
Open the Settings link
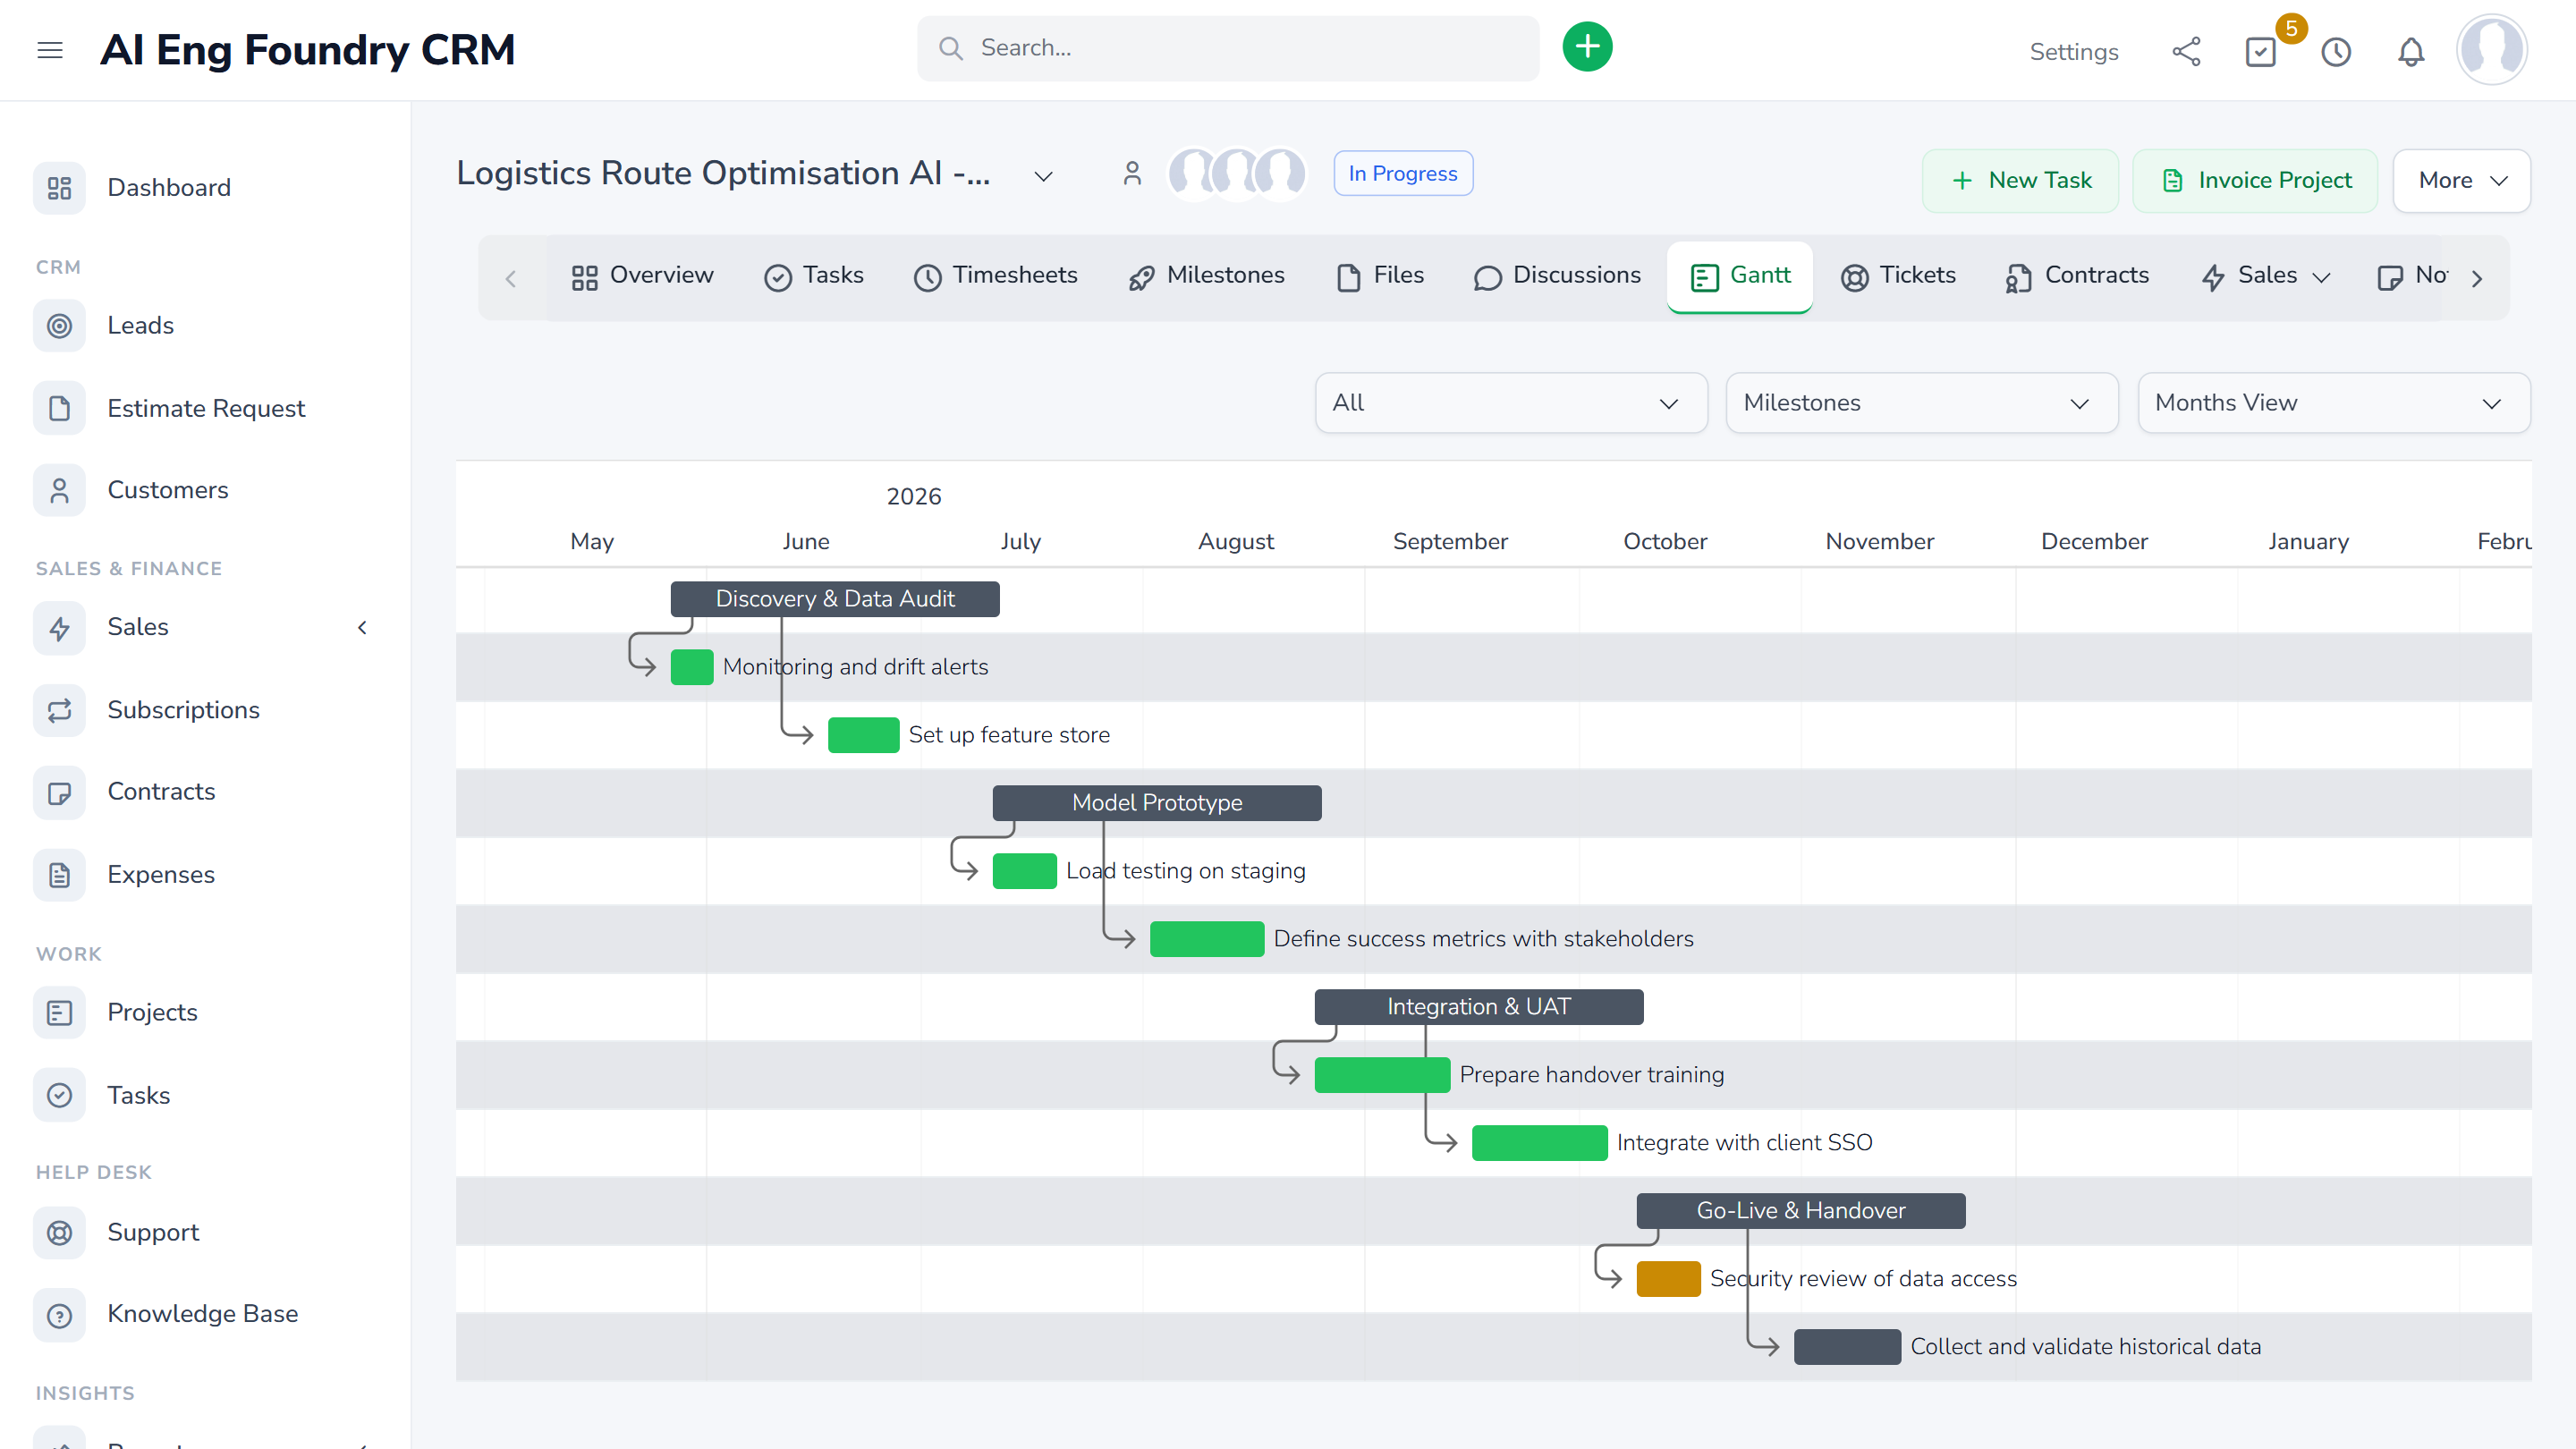[2073, 52]
